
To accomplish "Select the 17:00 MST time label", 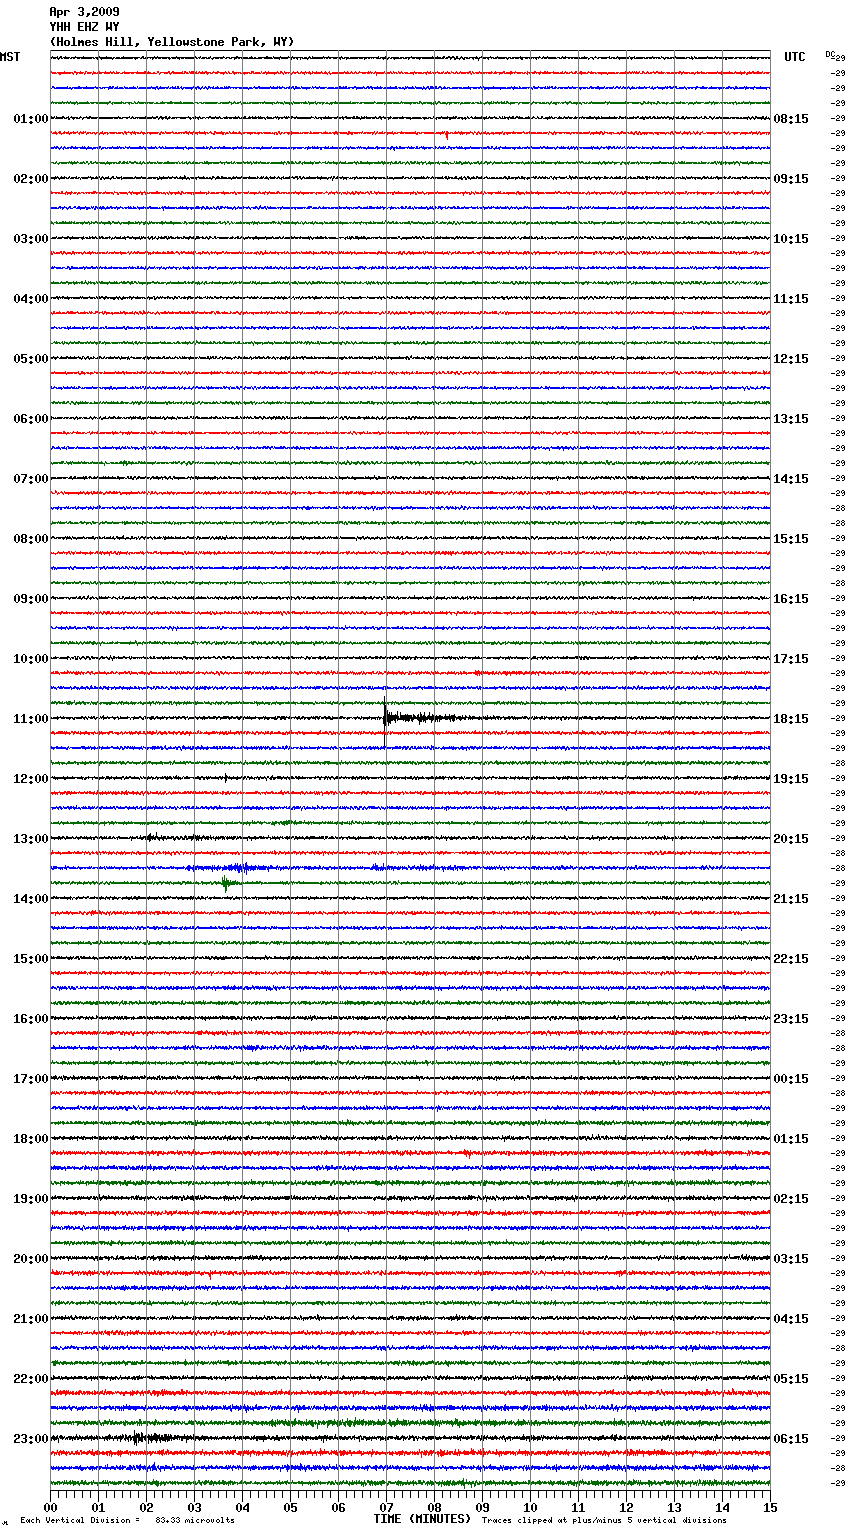I will [31, 1079].
